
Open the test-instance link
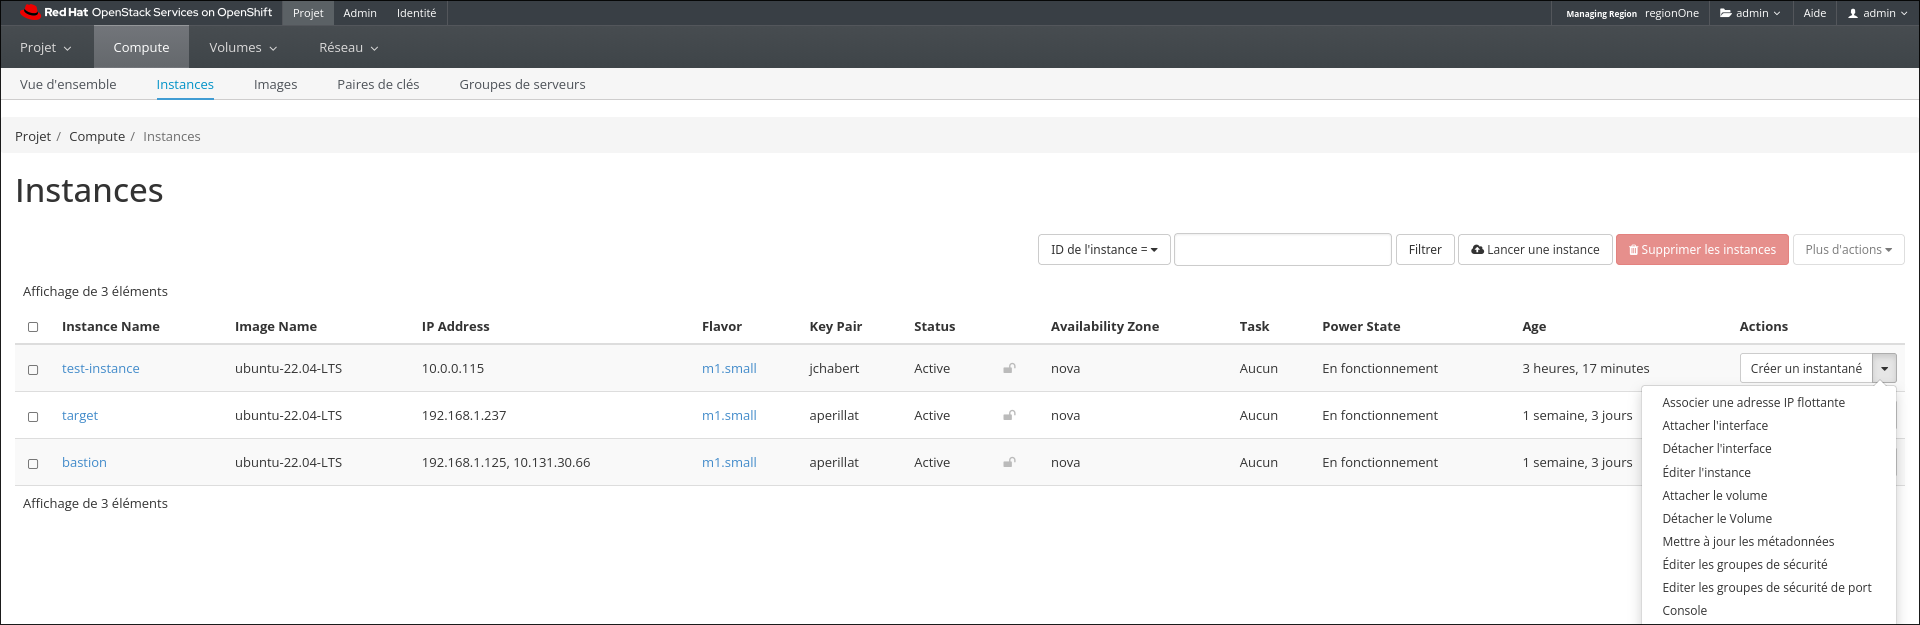101,368
